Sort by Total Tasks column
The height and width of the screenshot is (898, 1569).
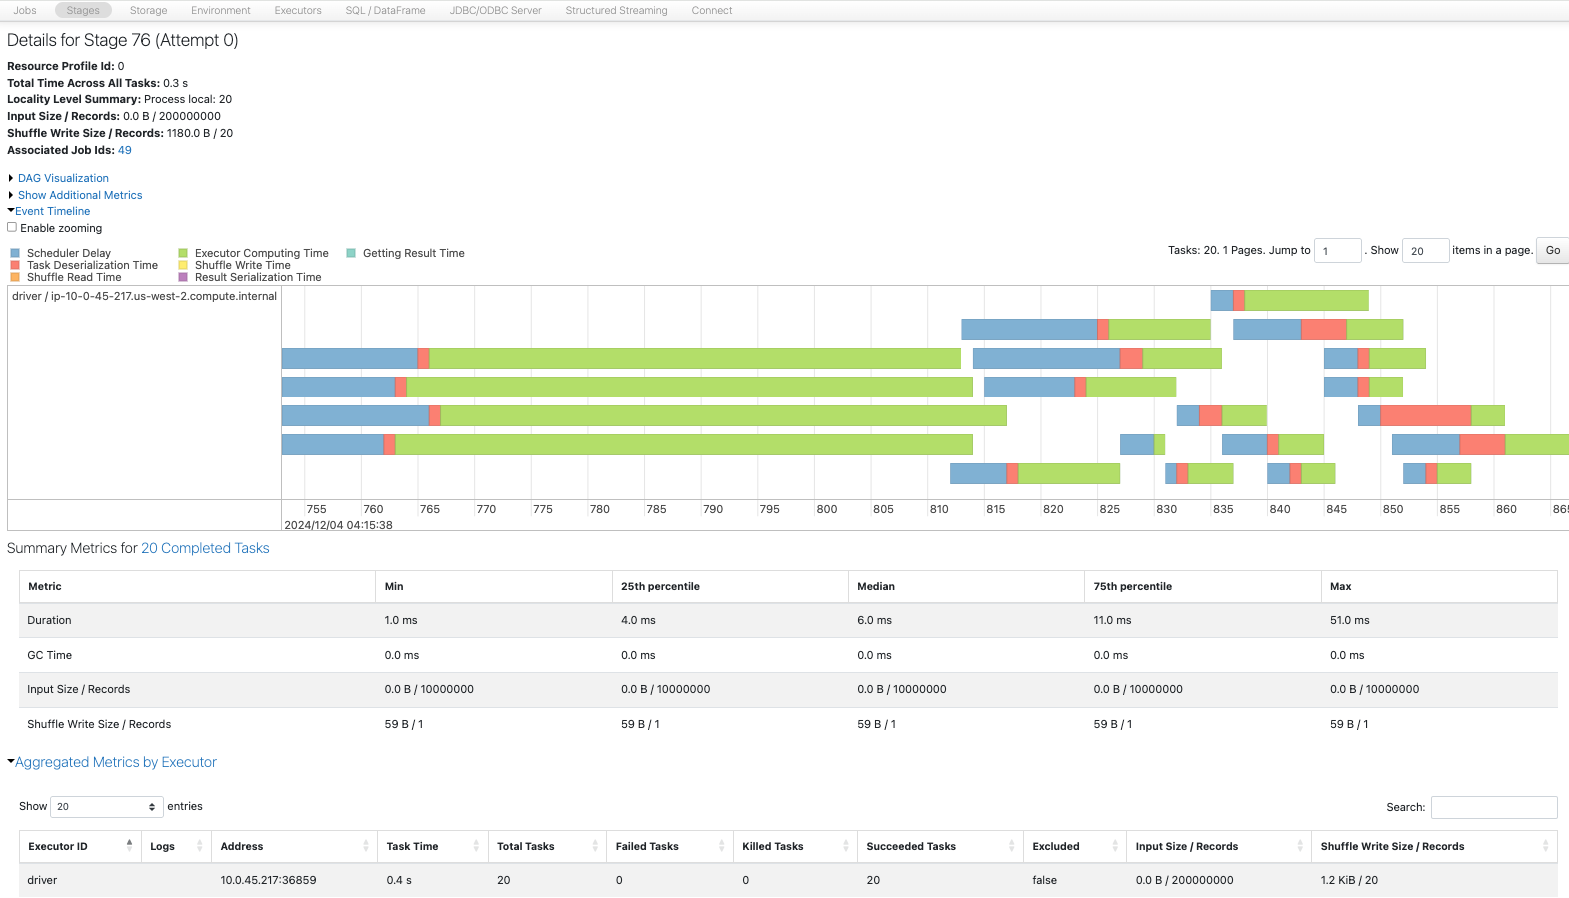547,846
